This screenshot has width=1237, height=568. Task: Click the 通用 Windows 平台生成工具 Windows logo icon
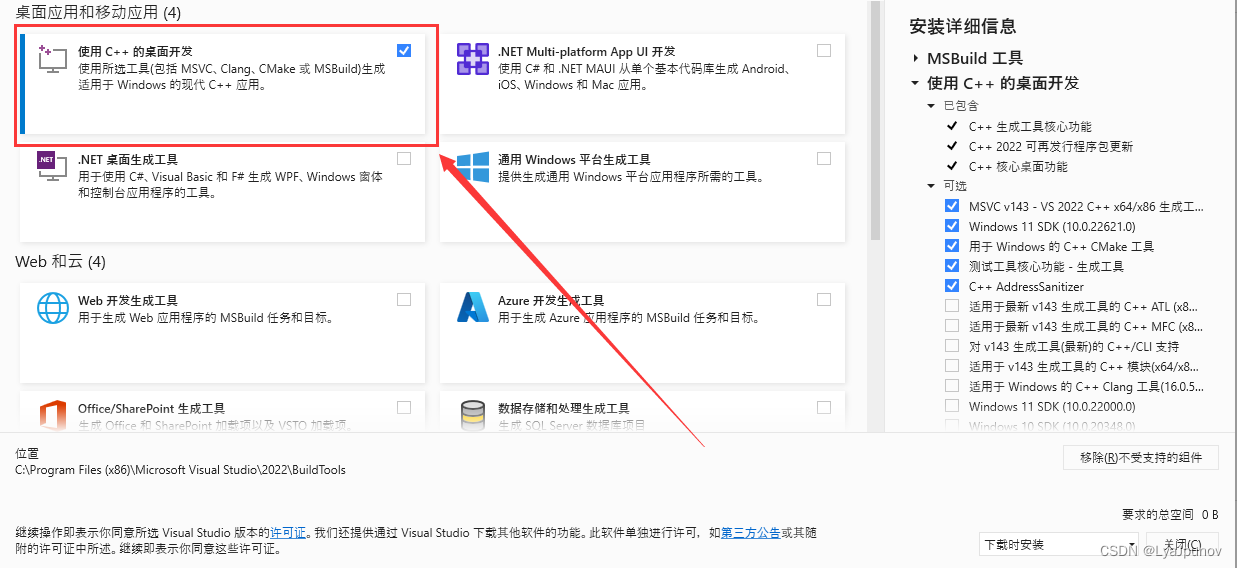[x=472, y=167]
